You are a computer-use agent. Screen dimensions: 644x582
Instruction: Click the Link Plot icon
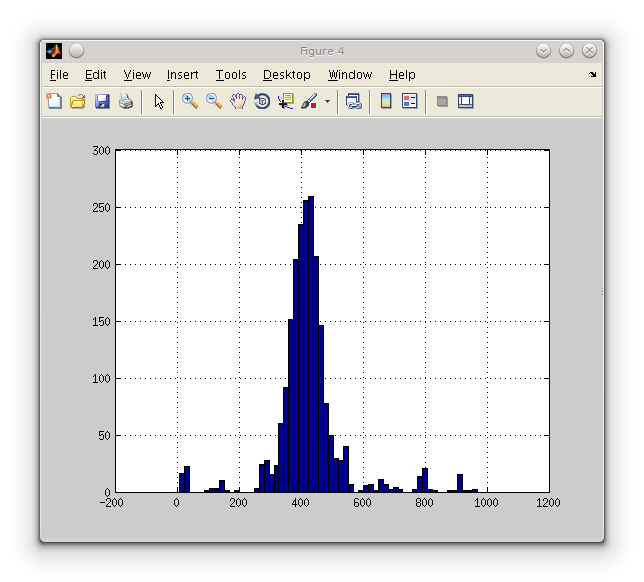[353, 101]
